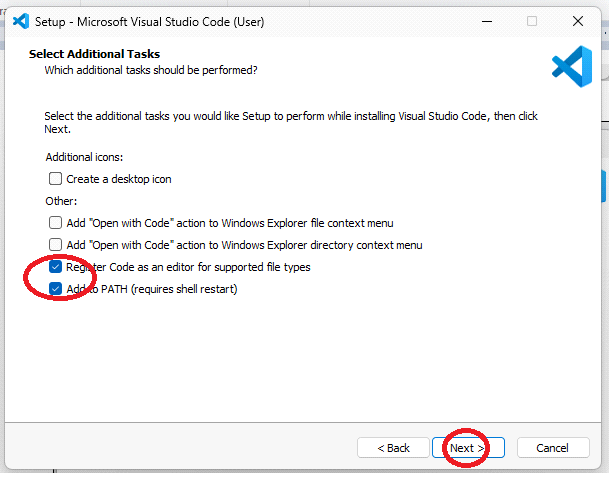609x482 pixels.
Task: Enable the Create a desktop icon checkbox
Action: [56, 179]
